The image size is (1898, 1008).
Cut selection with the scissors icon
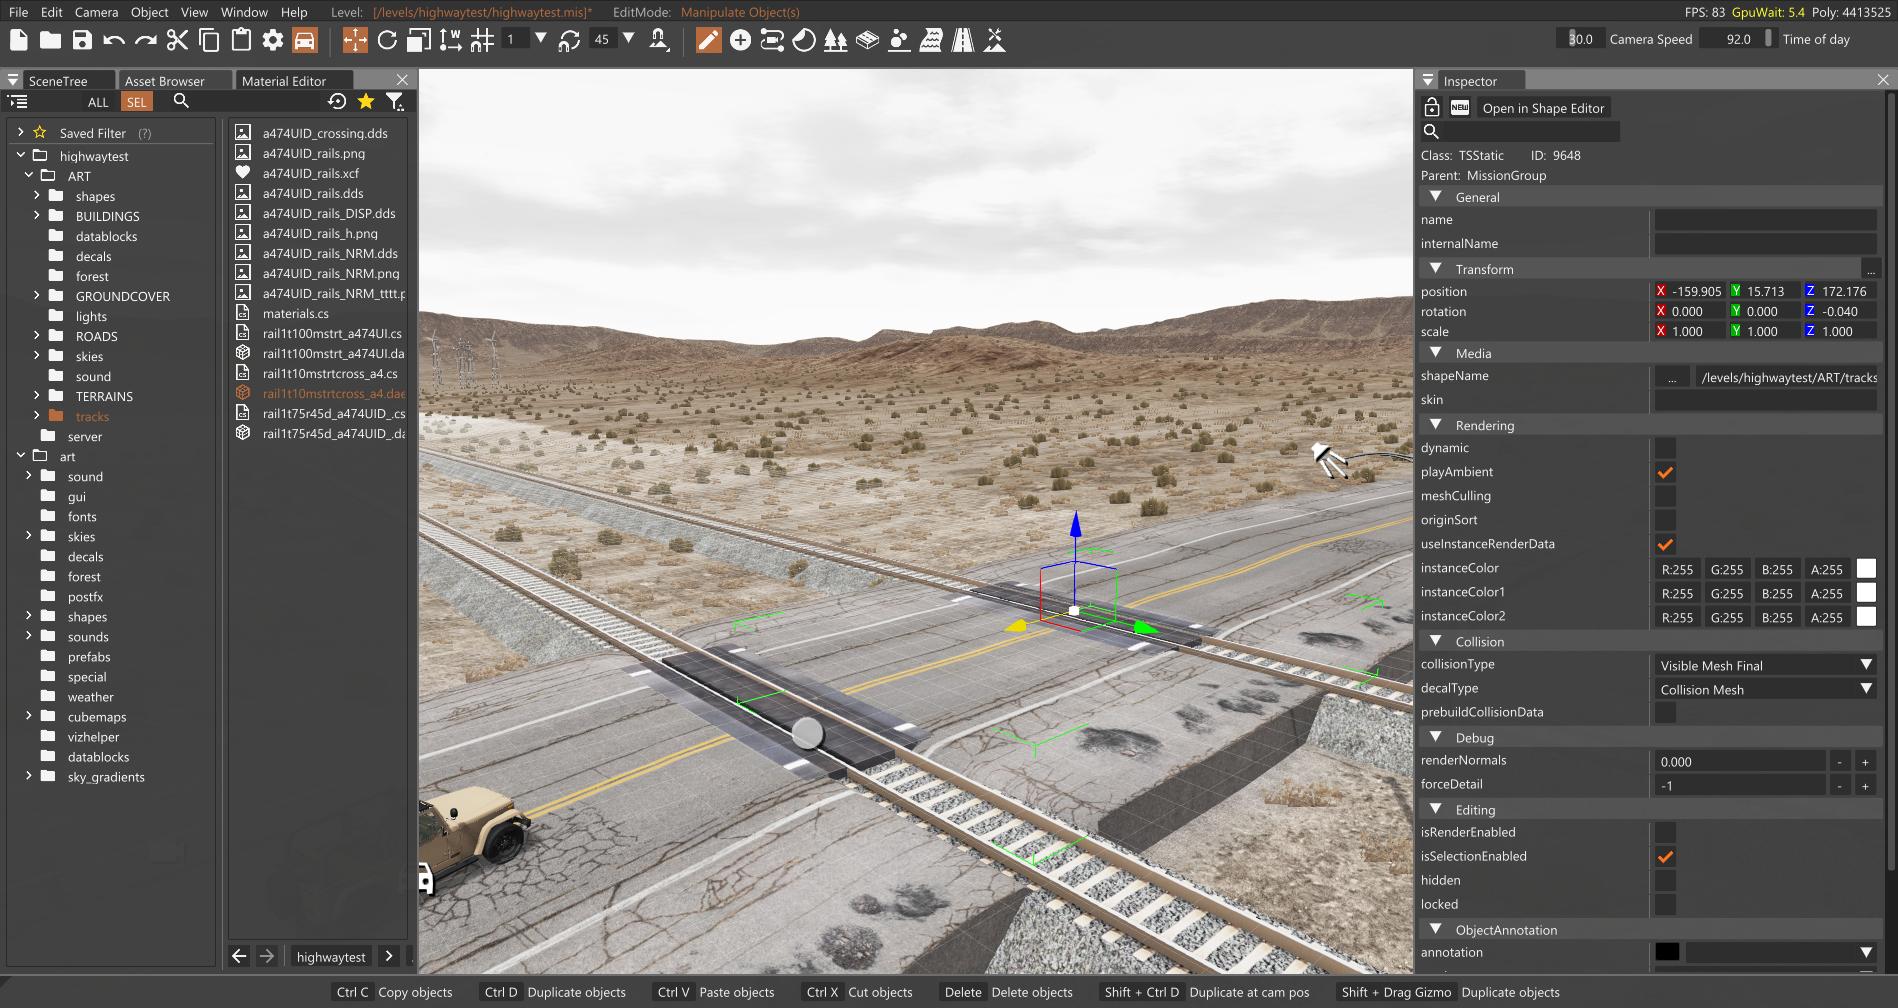177,40
